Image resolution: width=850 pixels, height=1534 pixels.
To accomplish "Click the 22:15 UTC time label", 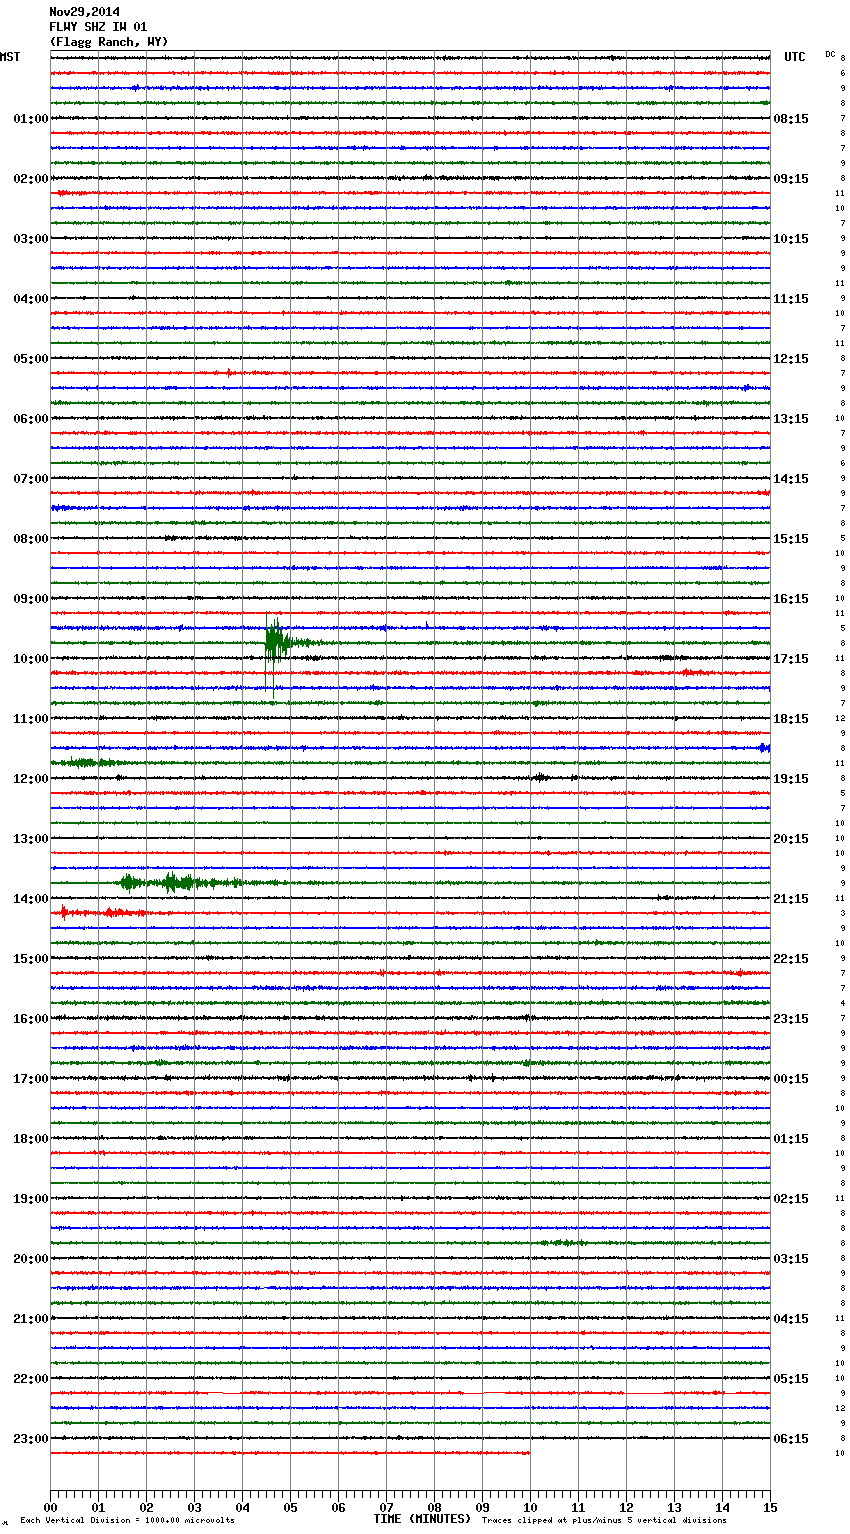I will click(x=791, y=959).
